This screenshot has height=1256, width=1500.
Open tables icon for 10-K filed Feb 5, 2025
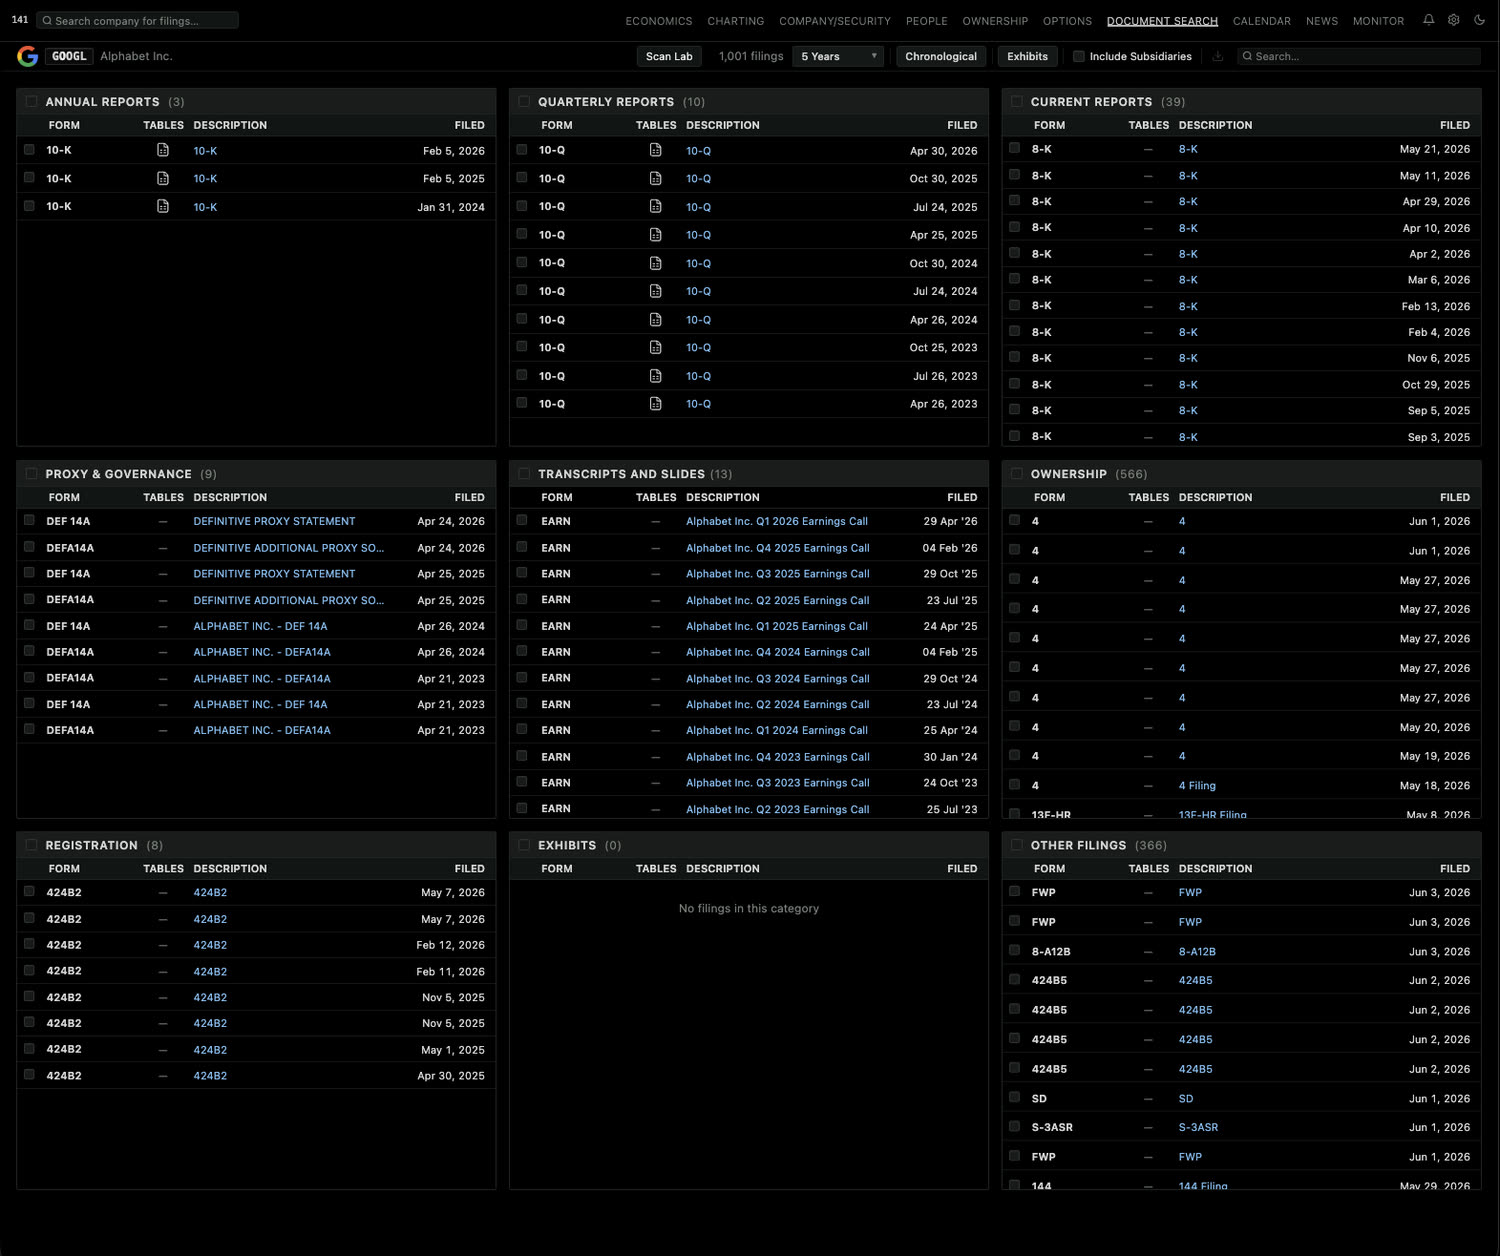163,178
